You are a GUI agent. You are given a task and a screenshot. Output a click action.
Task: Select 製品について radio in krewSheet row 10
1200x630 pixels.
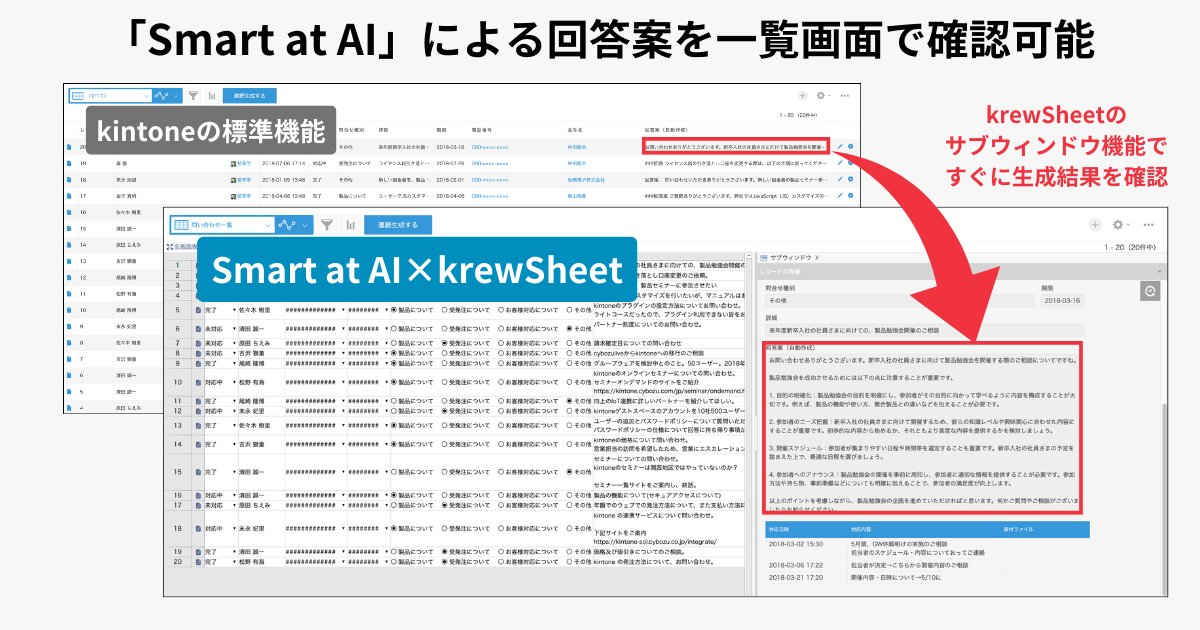[394, 382]
